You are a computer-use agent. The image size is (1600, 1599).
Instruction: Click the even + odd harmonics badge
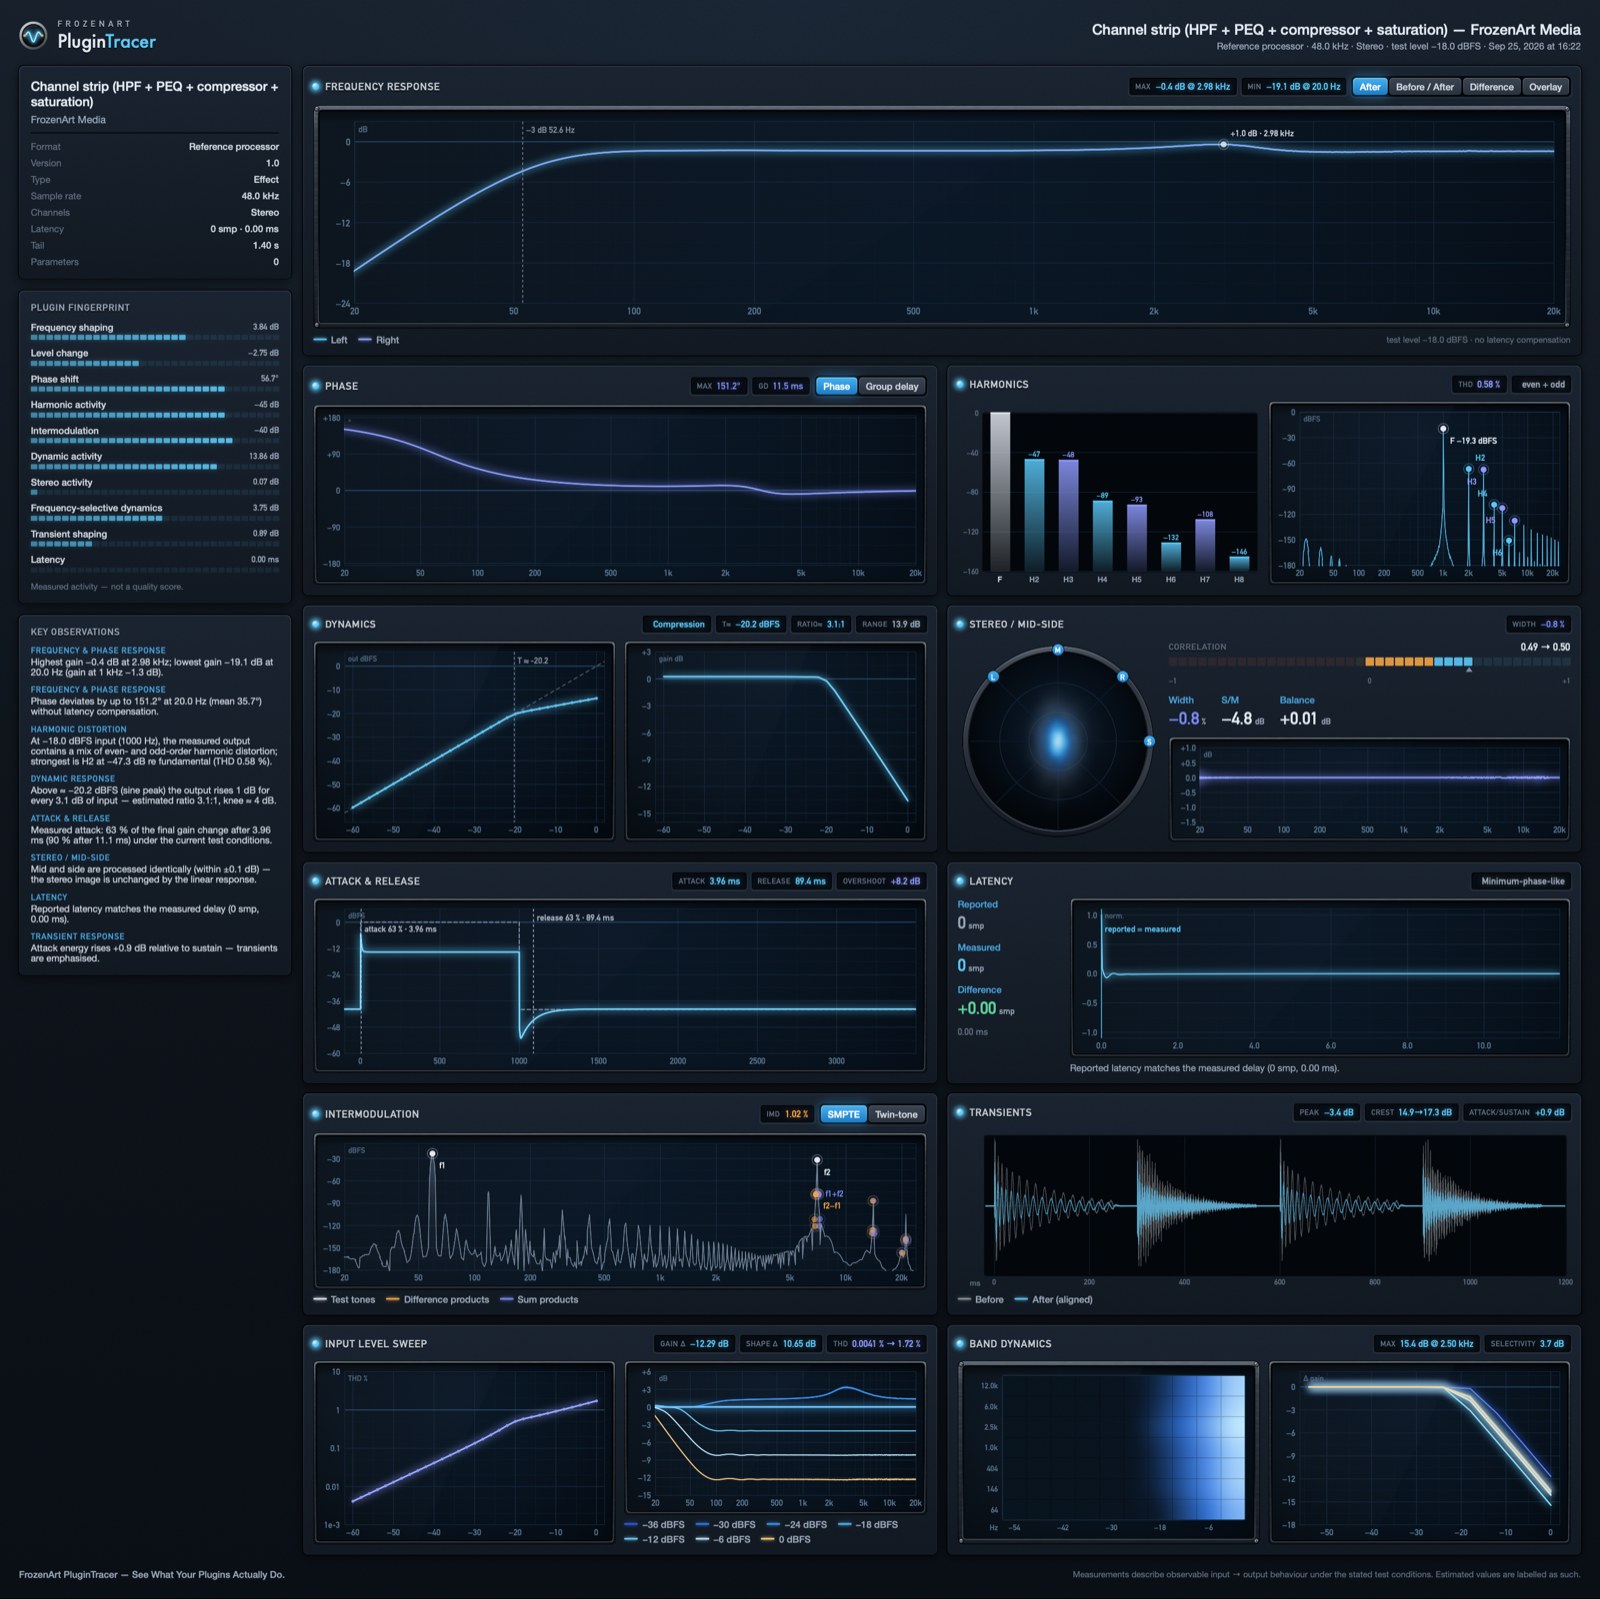[x=1543, y=384]
